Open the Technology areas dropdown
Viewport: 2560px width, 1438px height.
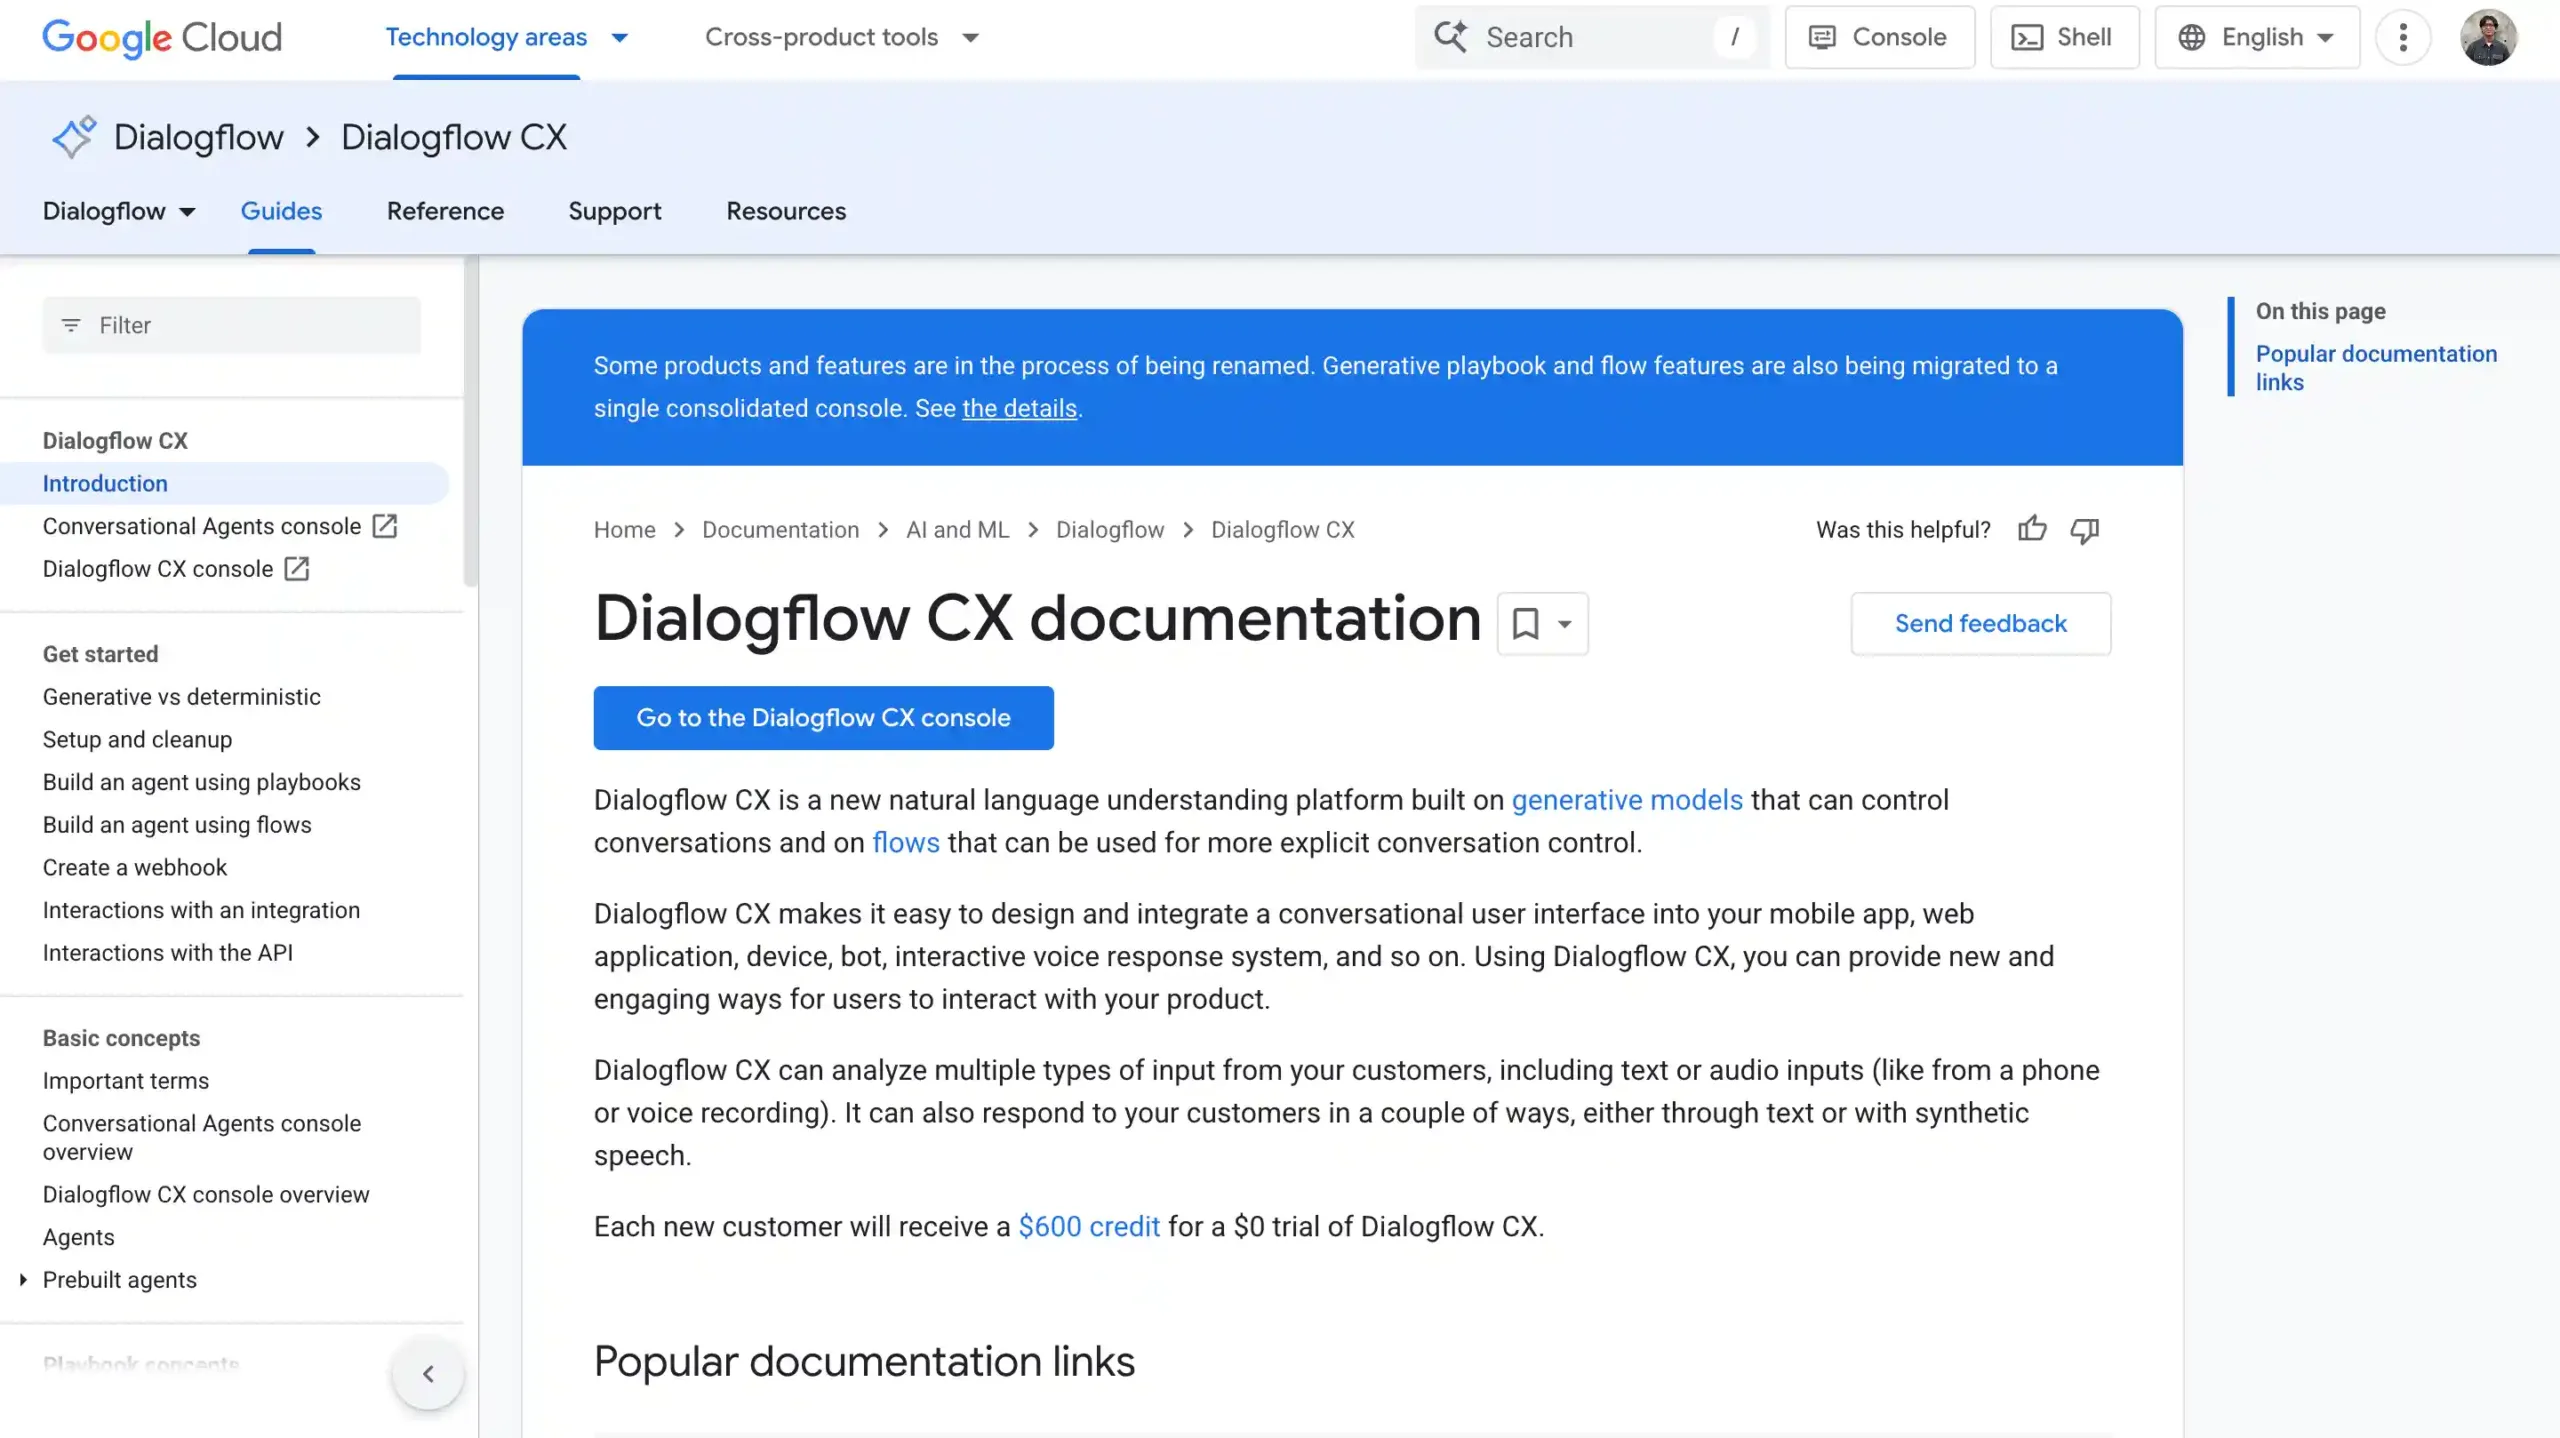click(x=620, y=37)
